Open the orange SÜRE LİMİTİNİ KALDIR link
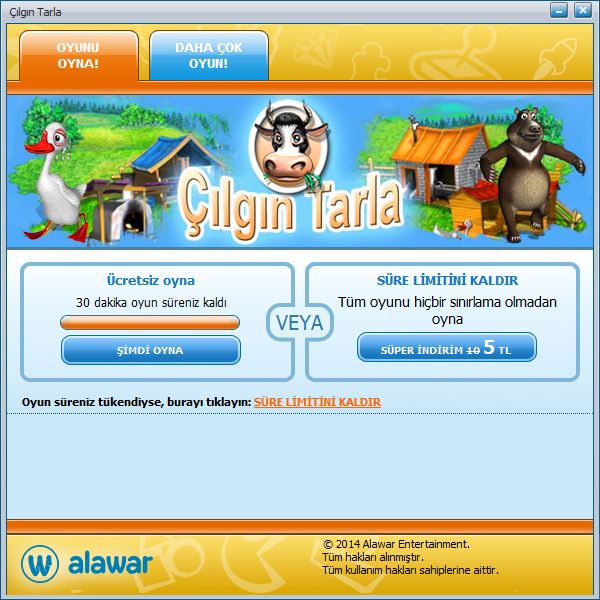This screenshot has height=600, width=600. tap(317, 402)
